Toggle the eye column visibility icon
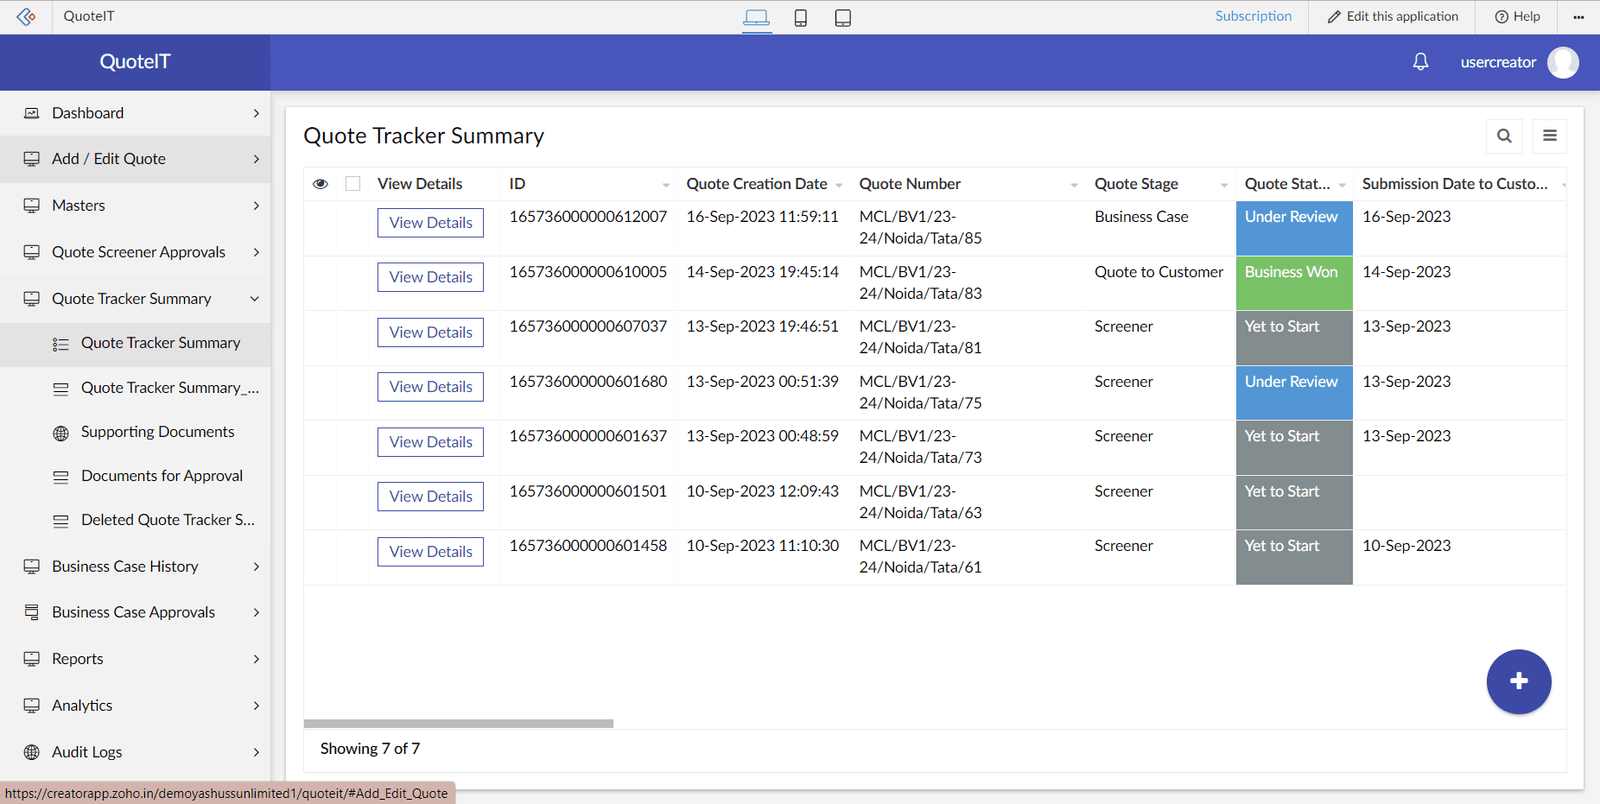The height and width of the screenshot is (804, 1600). (x=320, y=184)
